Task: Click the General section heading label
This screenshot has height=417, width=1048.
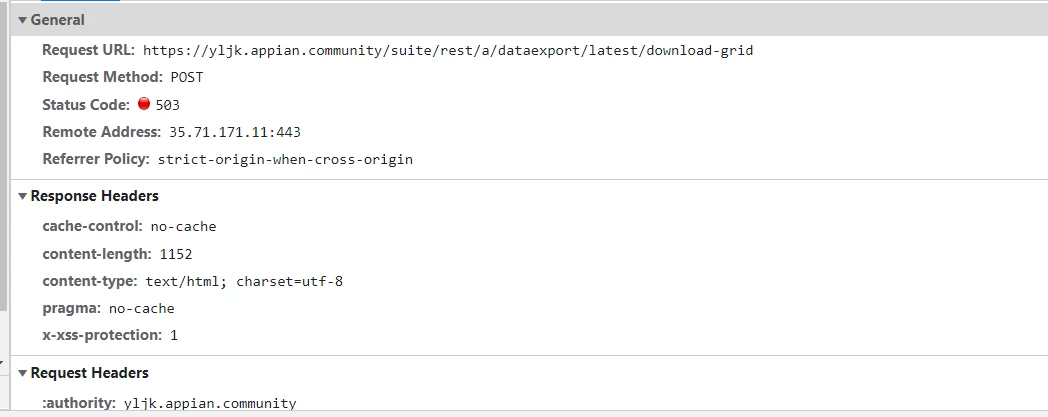Action: tap(57, 20)
